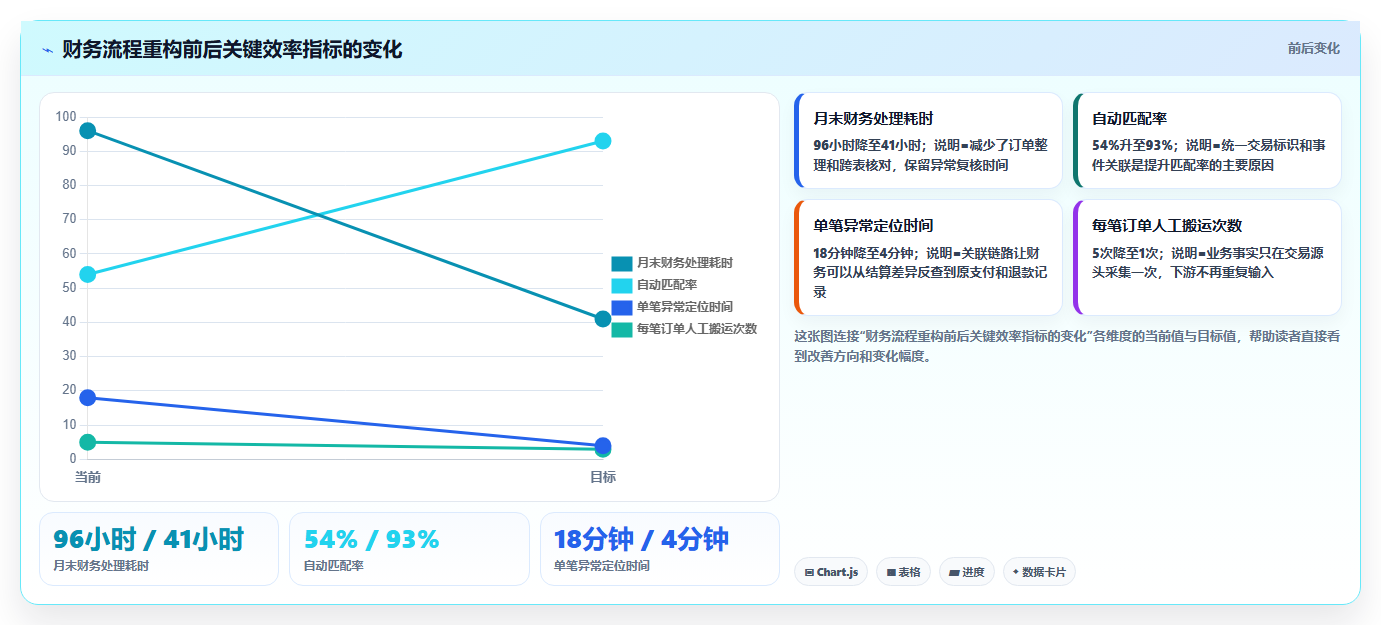
Task: Toggle the 自动匹配率 legend color box
Action: (x=622, y=285)
